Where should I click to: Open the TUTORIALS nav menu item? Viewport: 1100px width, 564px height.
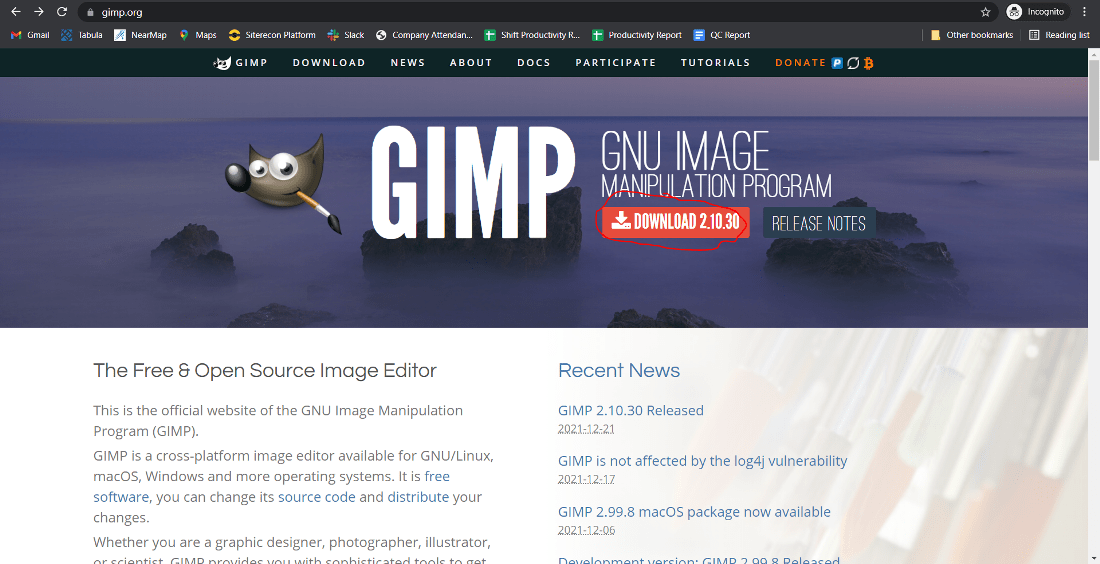coord(715,62)
